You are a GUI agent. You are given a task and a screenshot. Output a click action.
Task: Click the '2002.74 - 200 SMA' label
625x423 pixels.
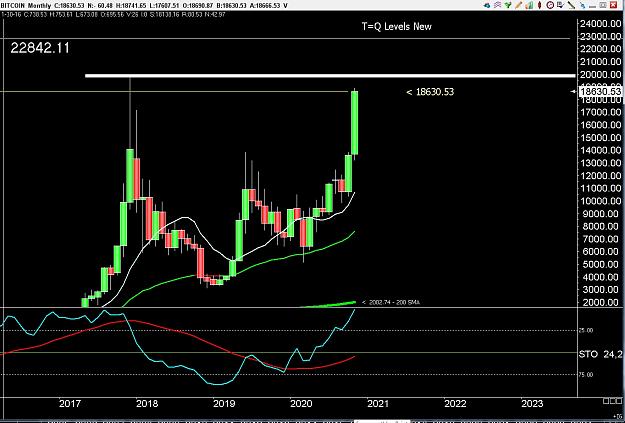(x=391, y=302)
